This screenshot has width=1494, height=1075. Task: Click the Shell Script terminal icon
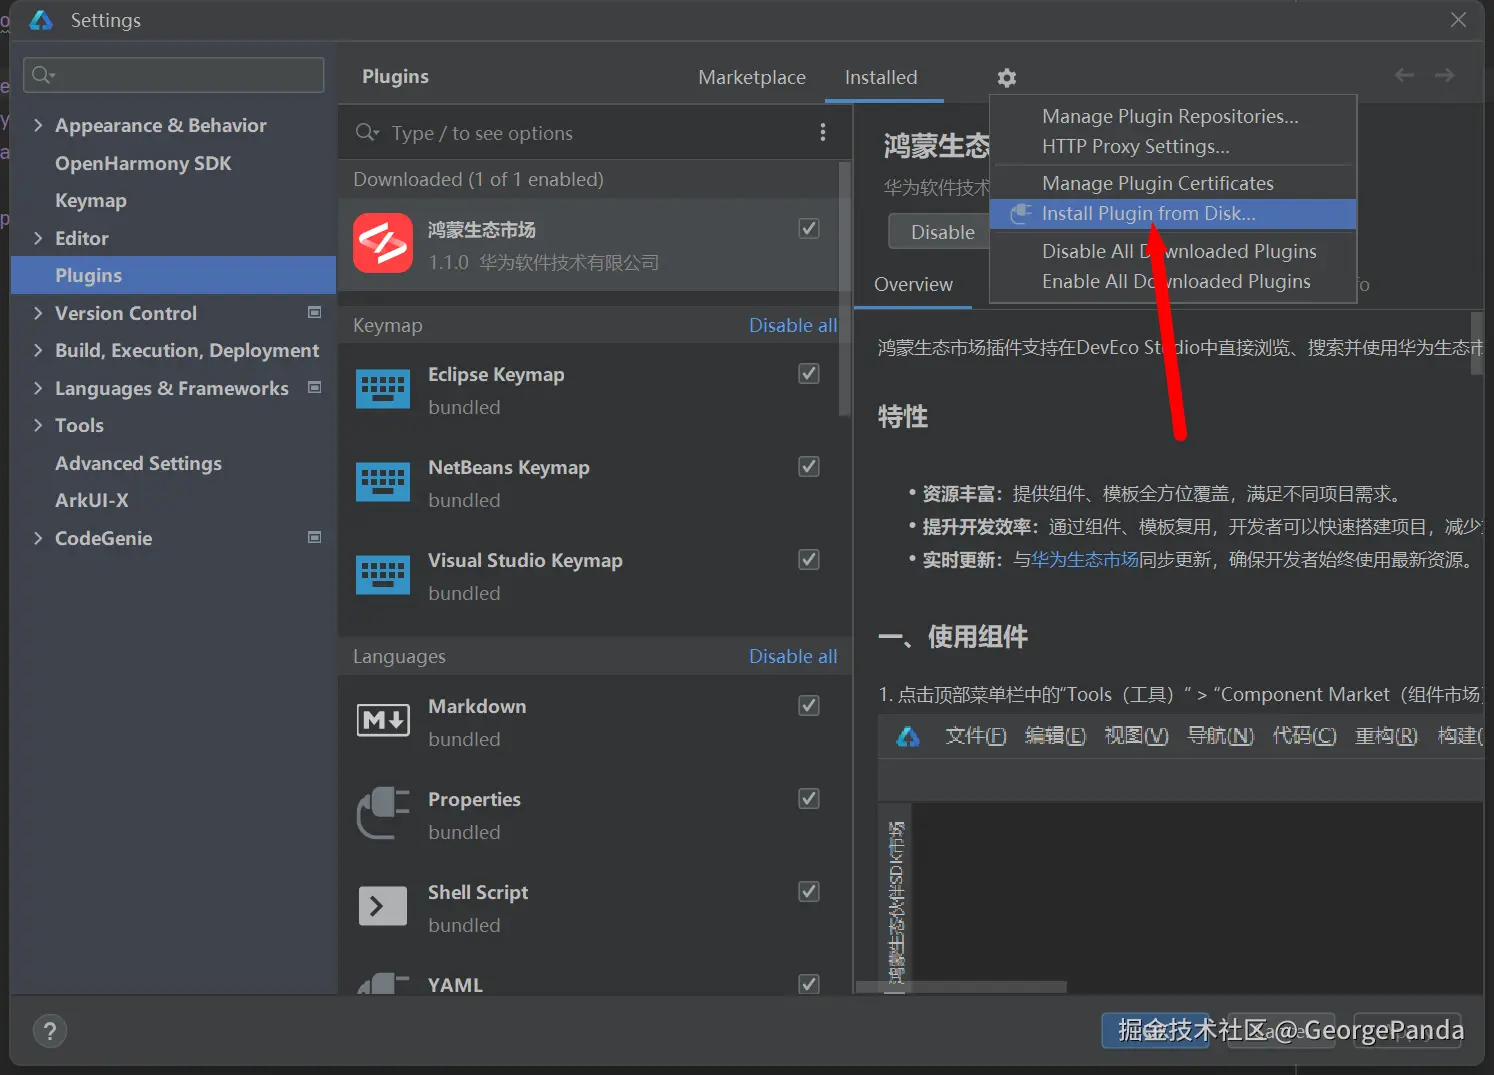(383, 906)
